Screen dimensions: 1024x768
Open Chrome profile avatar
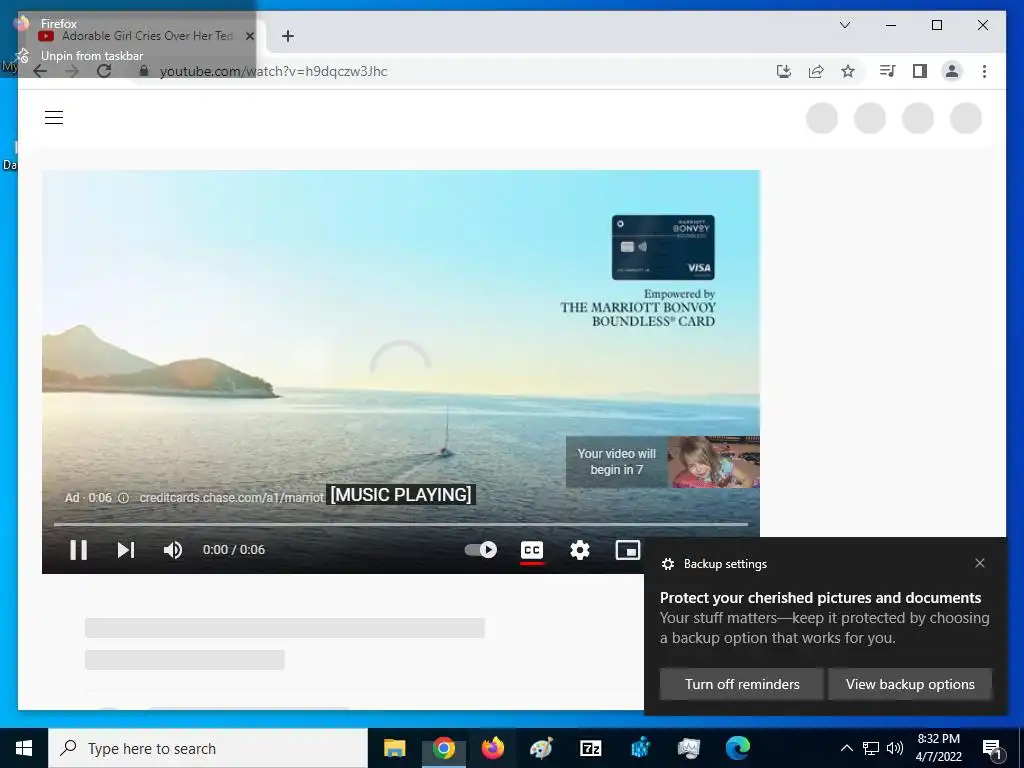(x=952, y=71)
